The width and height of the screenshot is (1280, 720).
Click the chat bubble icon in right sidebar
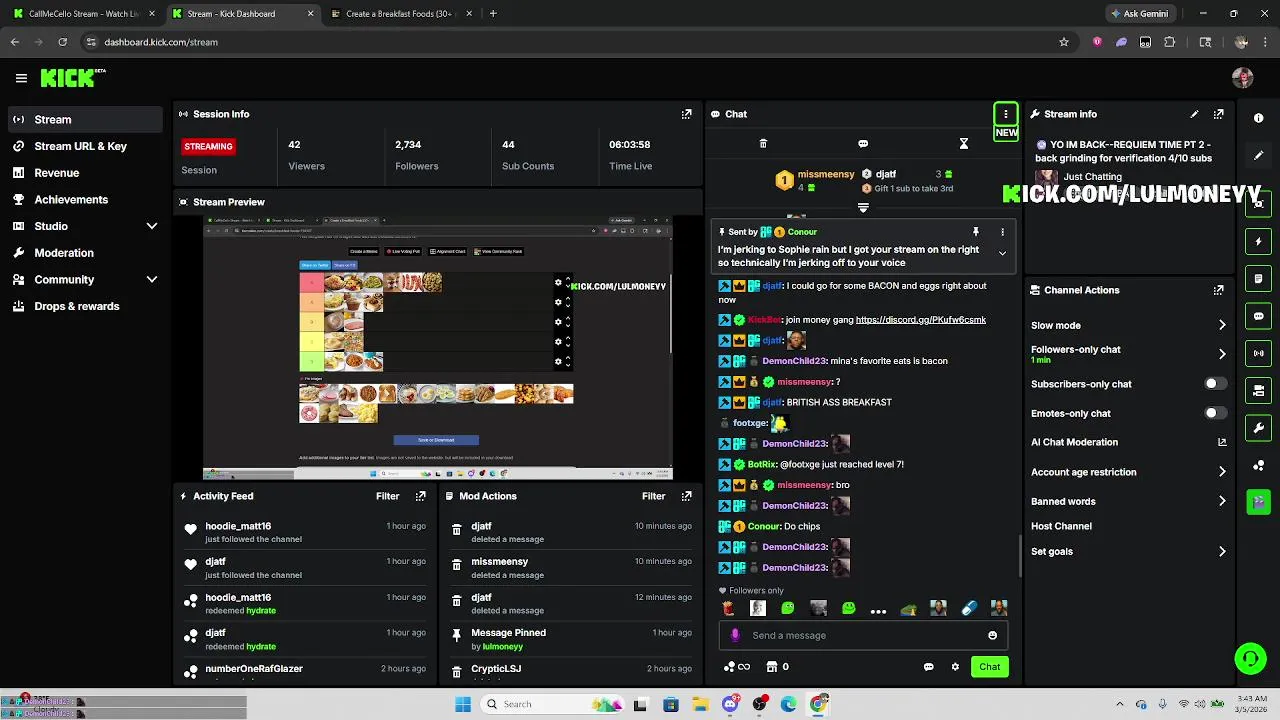pyautogui.click(x=1259, y=316)
